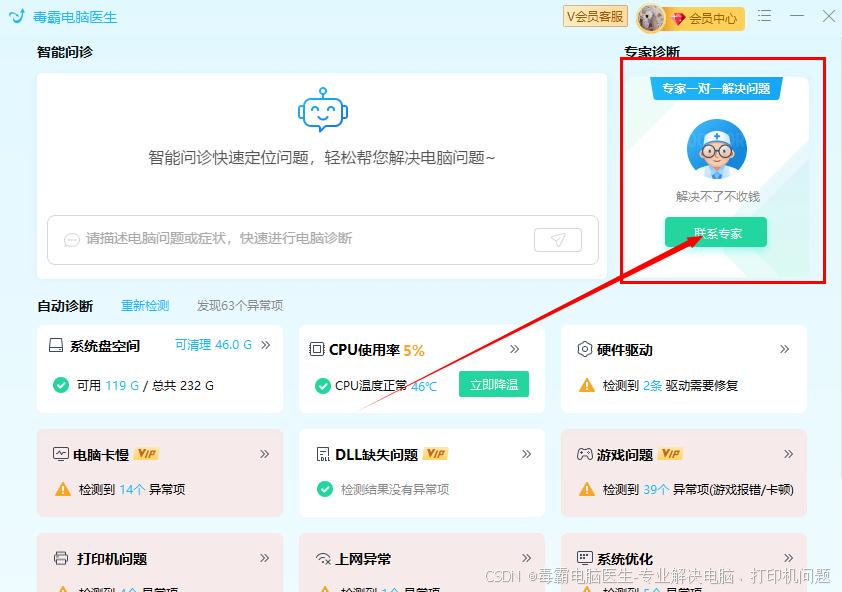Click the 系统优化 keyboard icon

584,558
